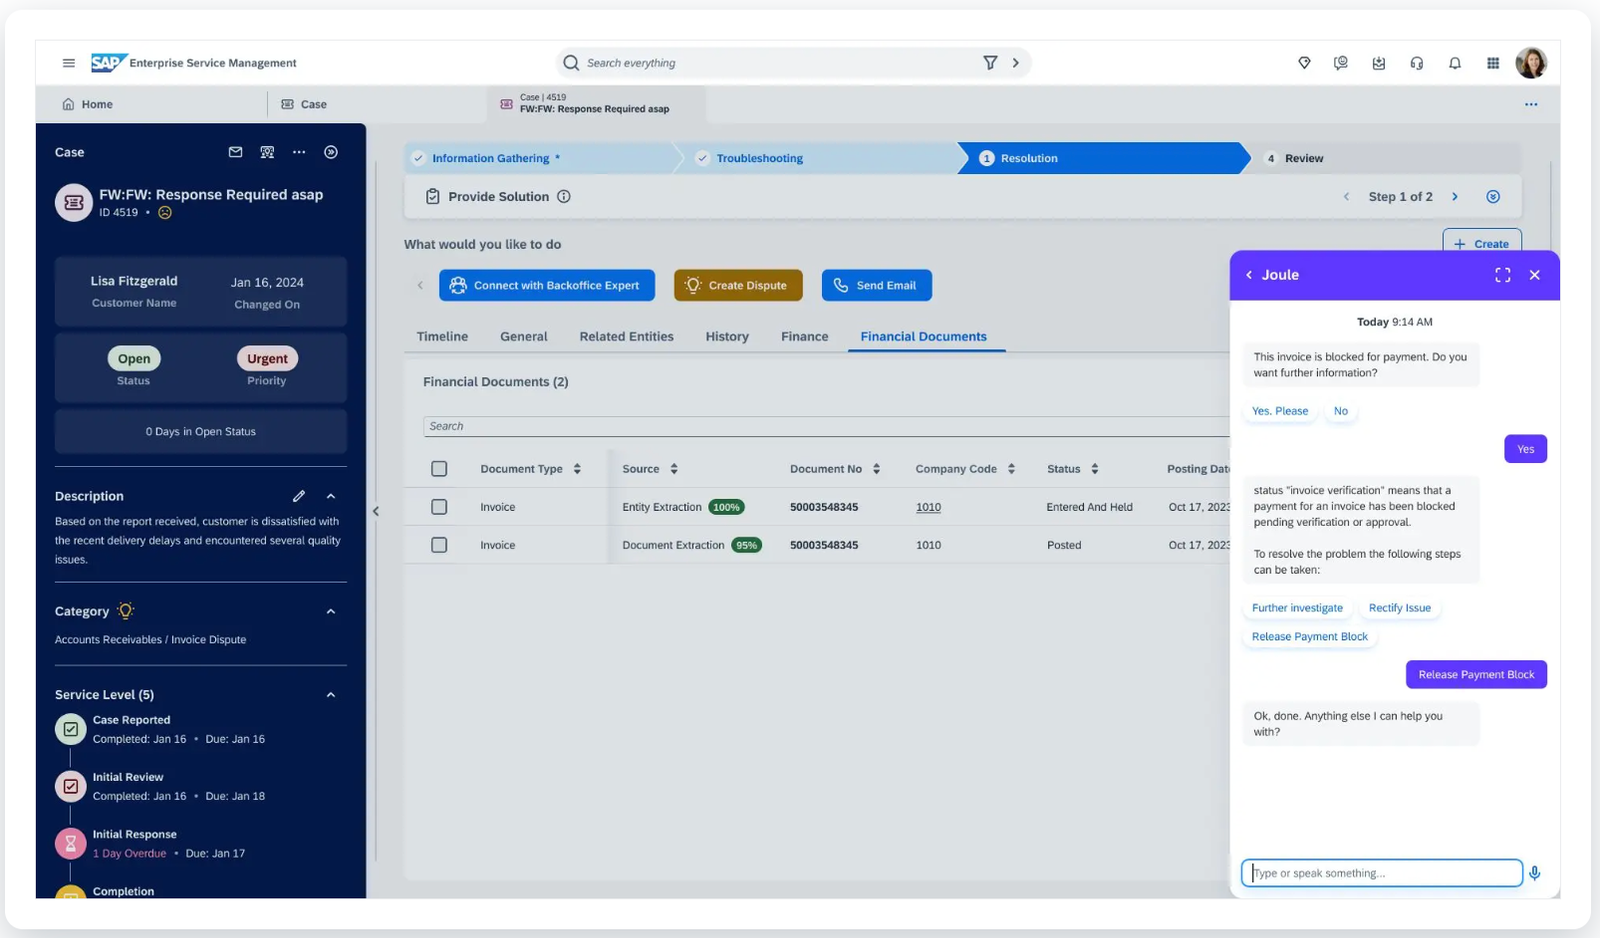Click the Create Dispute button
This screenshot has height=938, width=1600.
(738, 285)
